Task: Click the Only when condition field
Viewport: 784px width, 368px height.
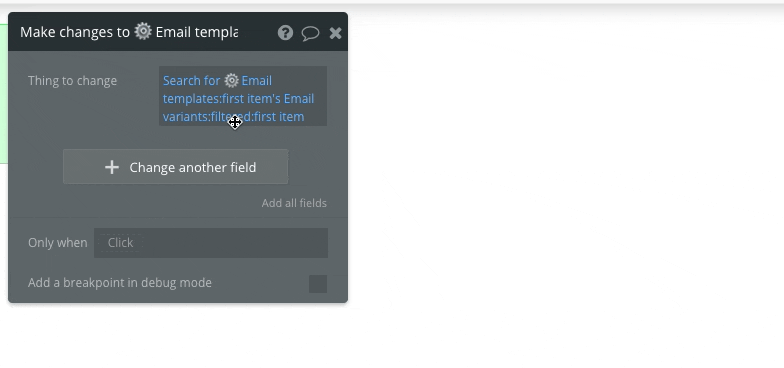Action: pyautogui.click(x=211, y=242)
